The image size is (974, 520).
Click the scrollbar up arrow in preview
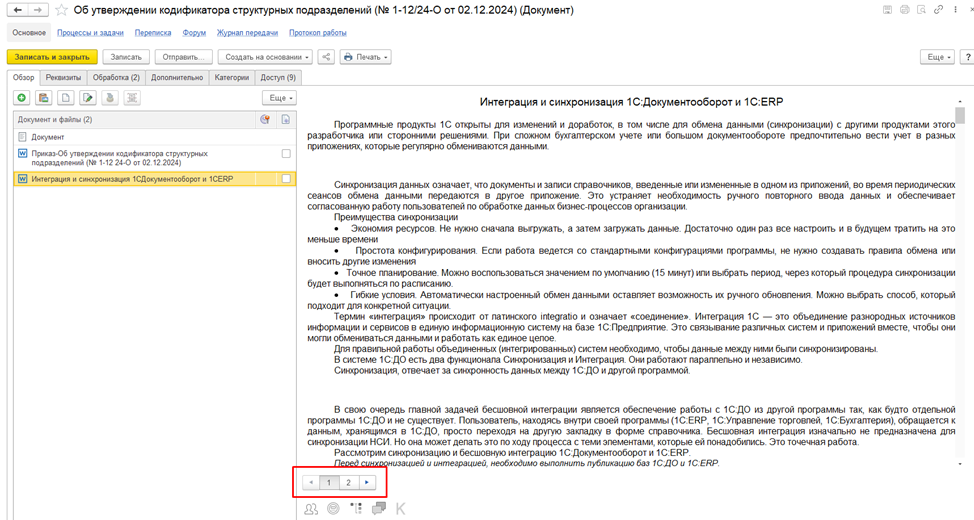click(x=960, y=101)
